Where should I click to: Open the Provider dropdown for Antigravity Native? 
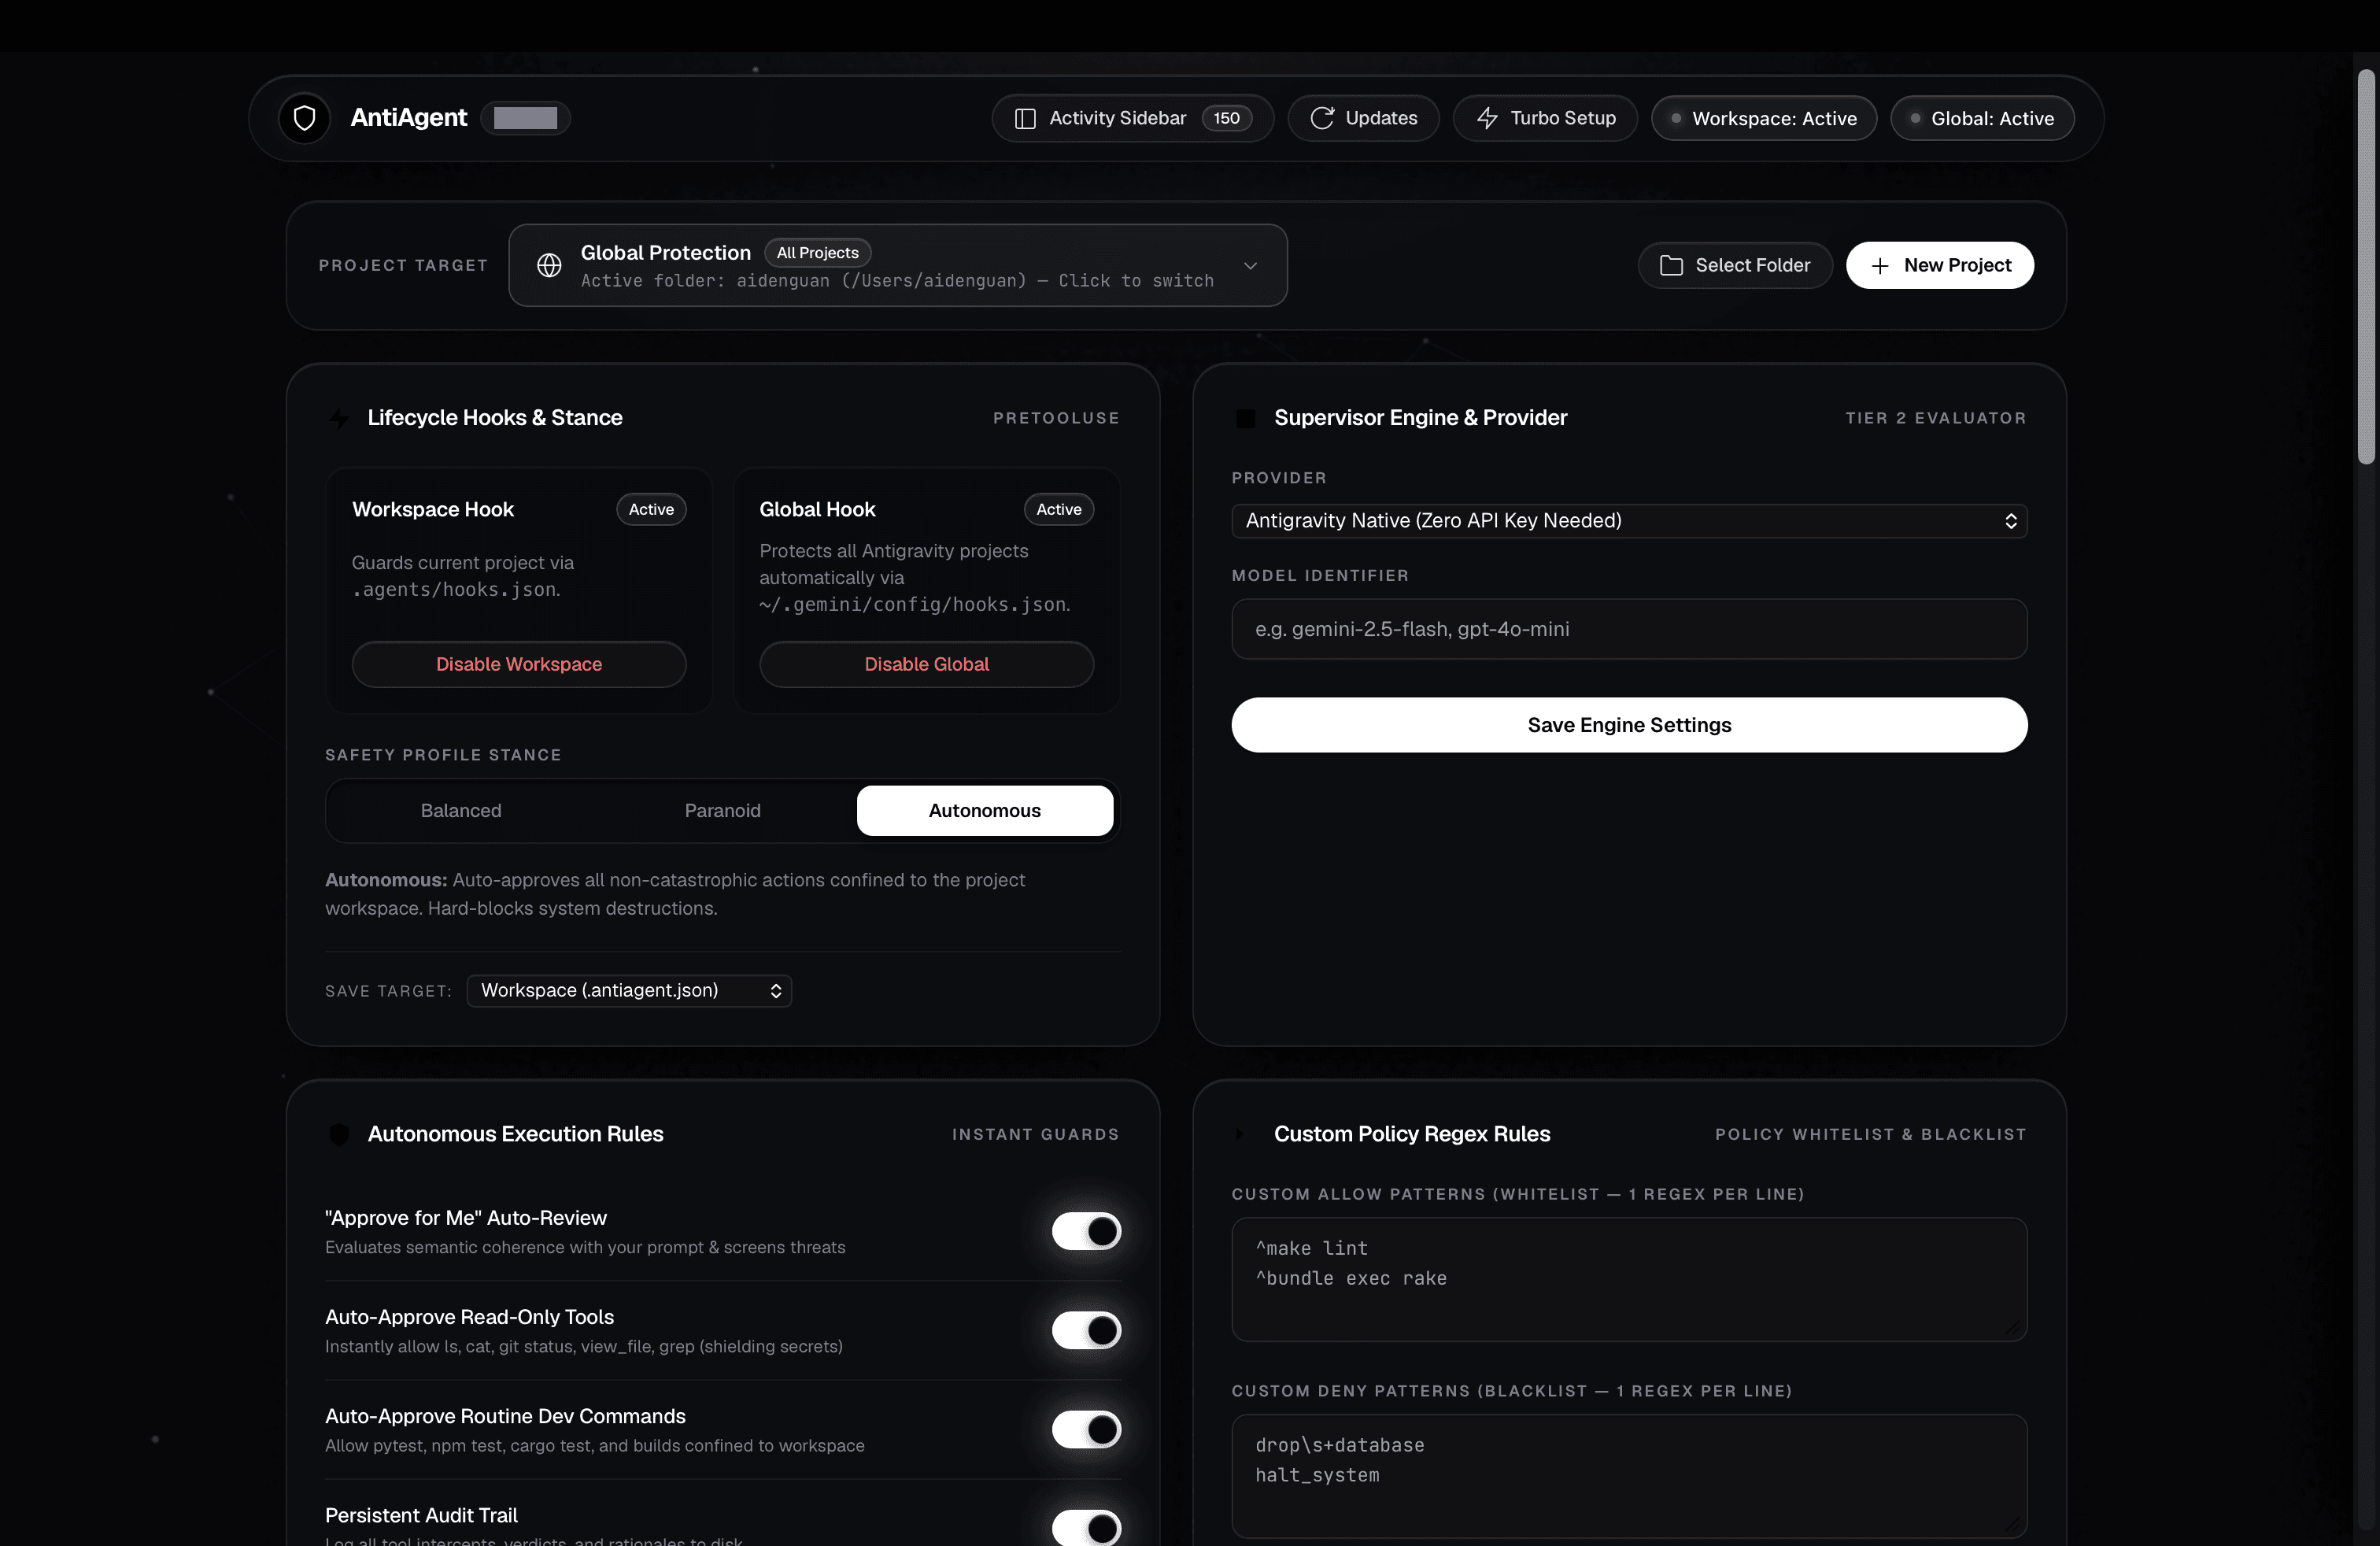click(x=1629, y=521)
